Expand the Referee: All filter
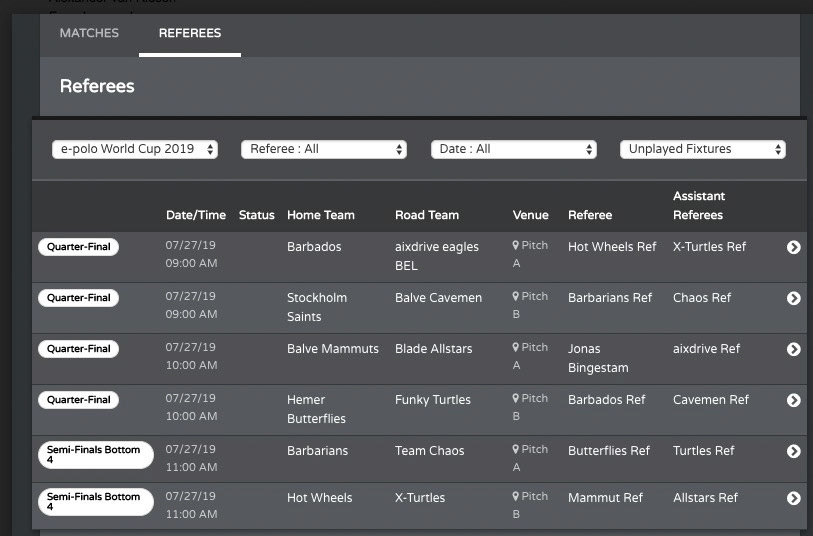This screenshot has height=536, width=813. pyautogui.click(x=324, y=149)
